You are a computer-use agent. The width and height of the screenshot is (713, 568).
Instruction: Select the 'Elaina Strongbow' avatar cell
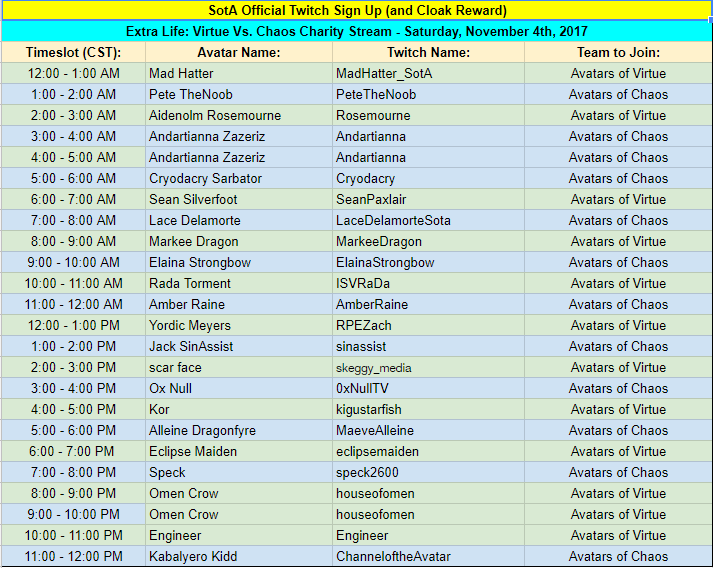pyautogui.click(x=239, y=262)
